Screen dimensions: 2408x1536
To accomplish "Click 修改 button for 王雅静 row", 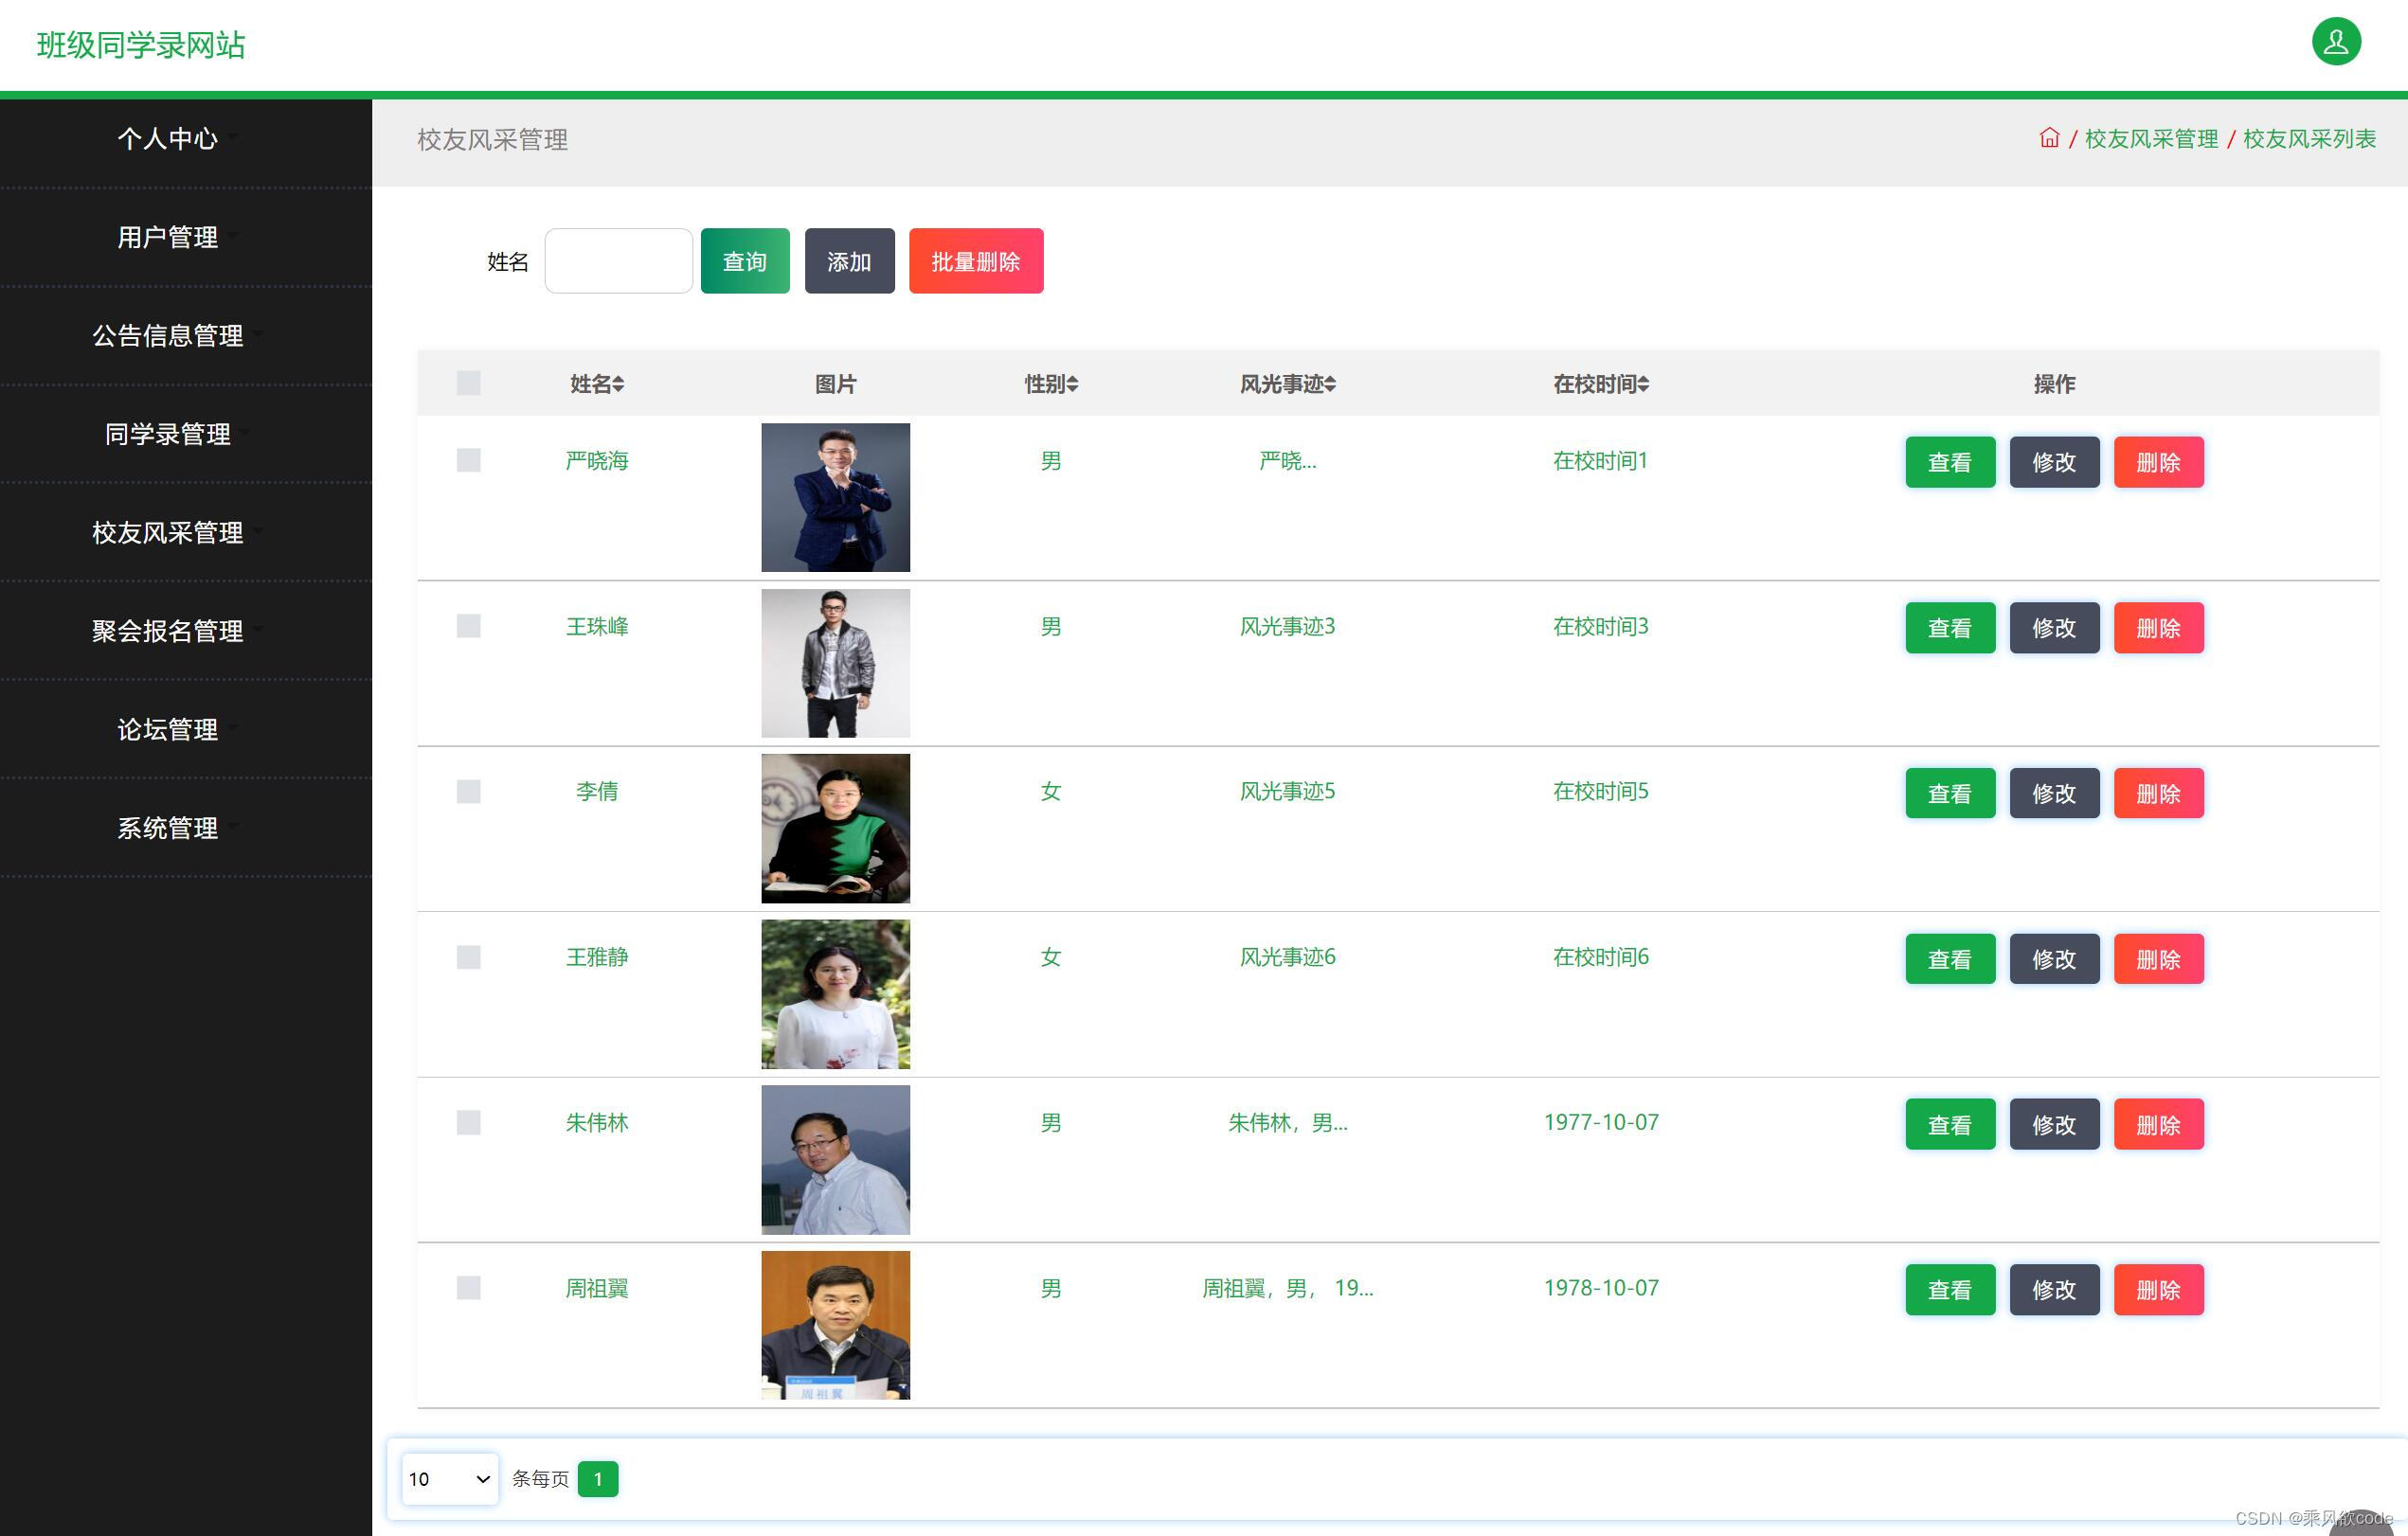I will [x=2053, y=959].
